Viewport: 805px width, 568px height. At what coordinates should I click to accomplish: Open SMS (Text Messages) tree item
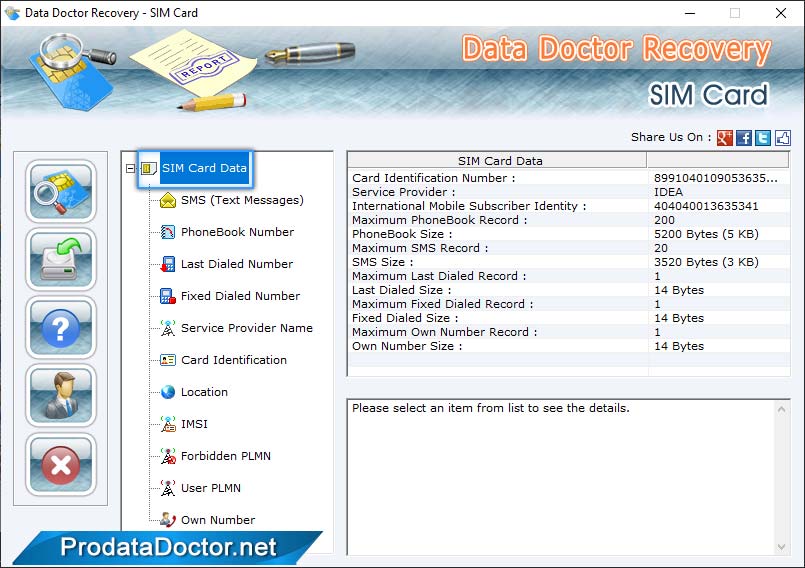(242, 200)
